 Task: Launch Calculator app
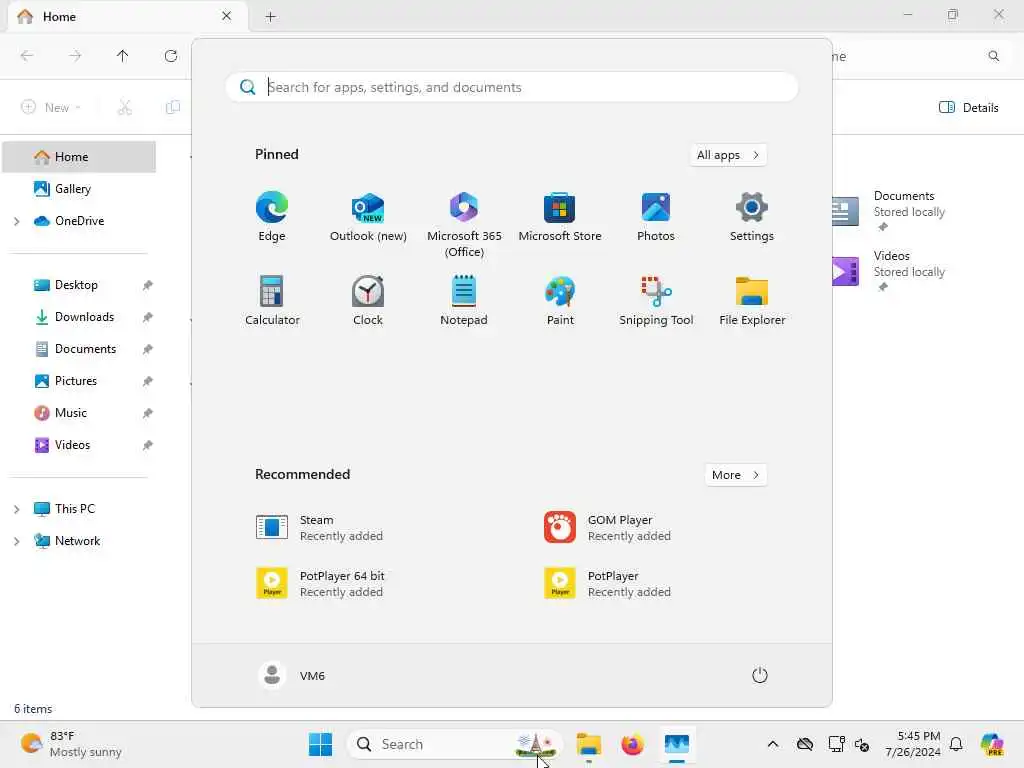click(x=272, y=300)
